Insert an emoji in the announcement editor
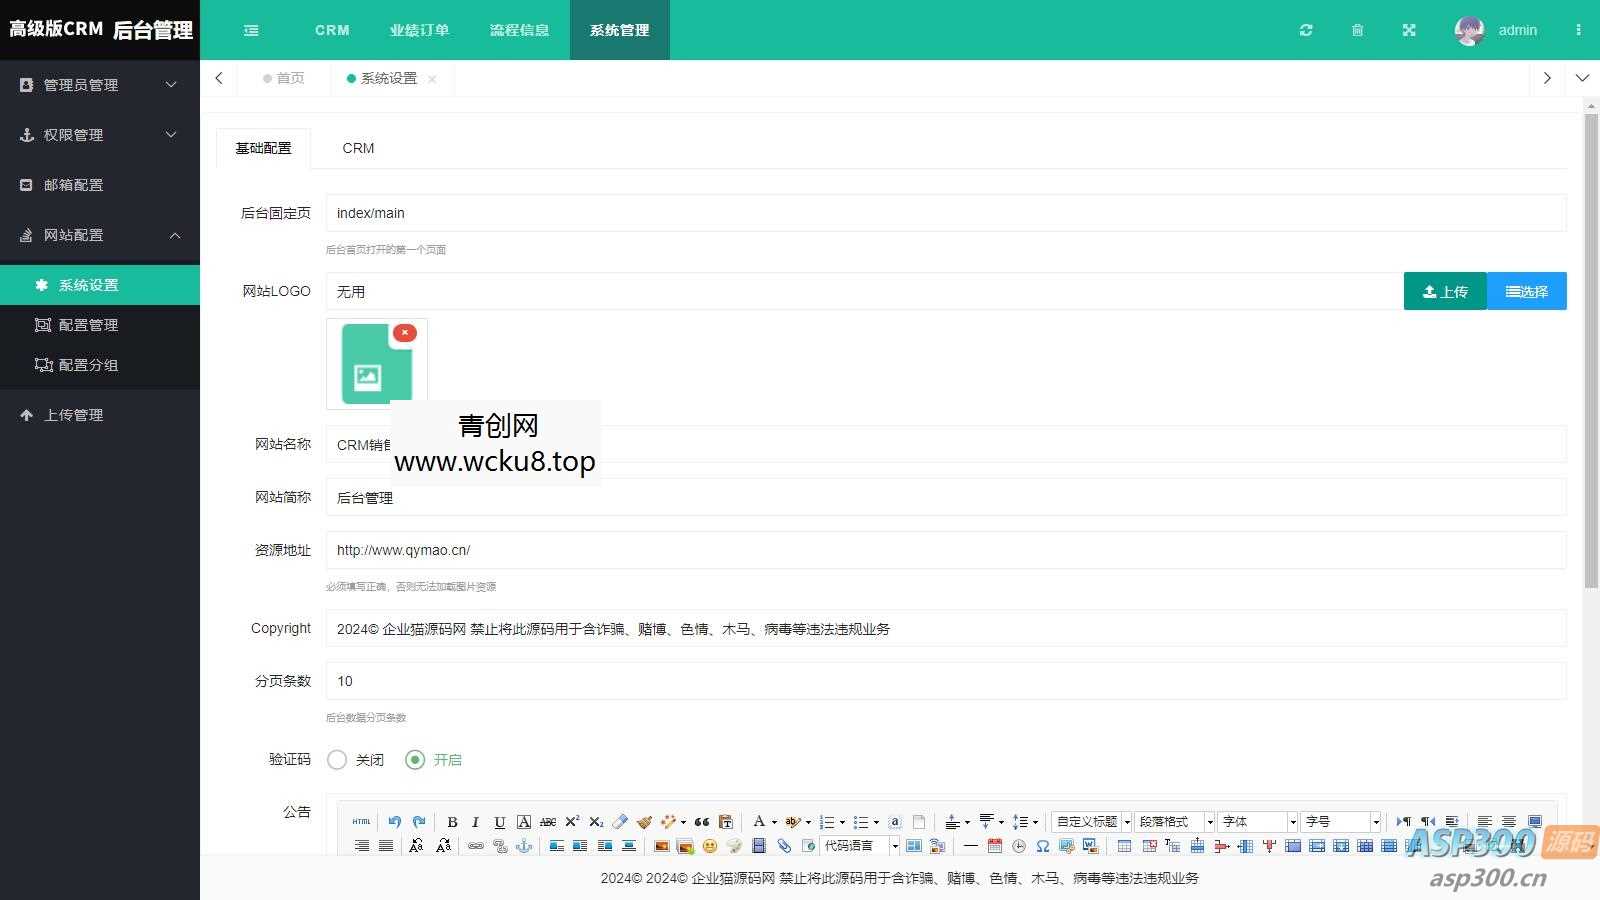This screenshot has height=900, width=1600. tap(710, 846)
